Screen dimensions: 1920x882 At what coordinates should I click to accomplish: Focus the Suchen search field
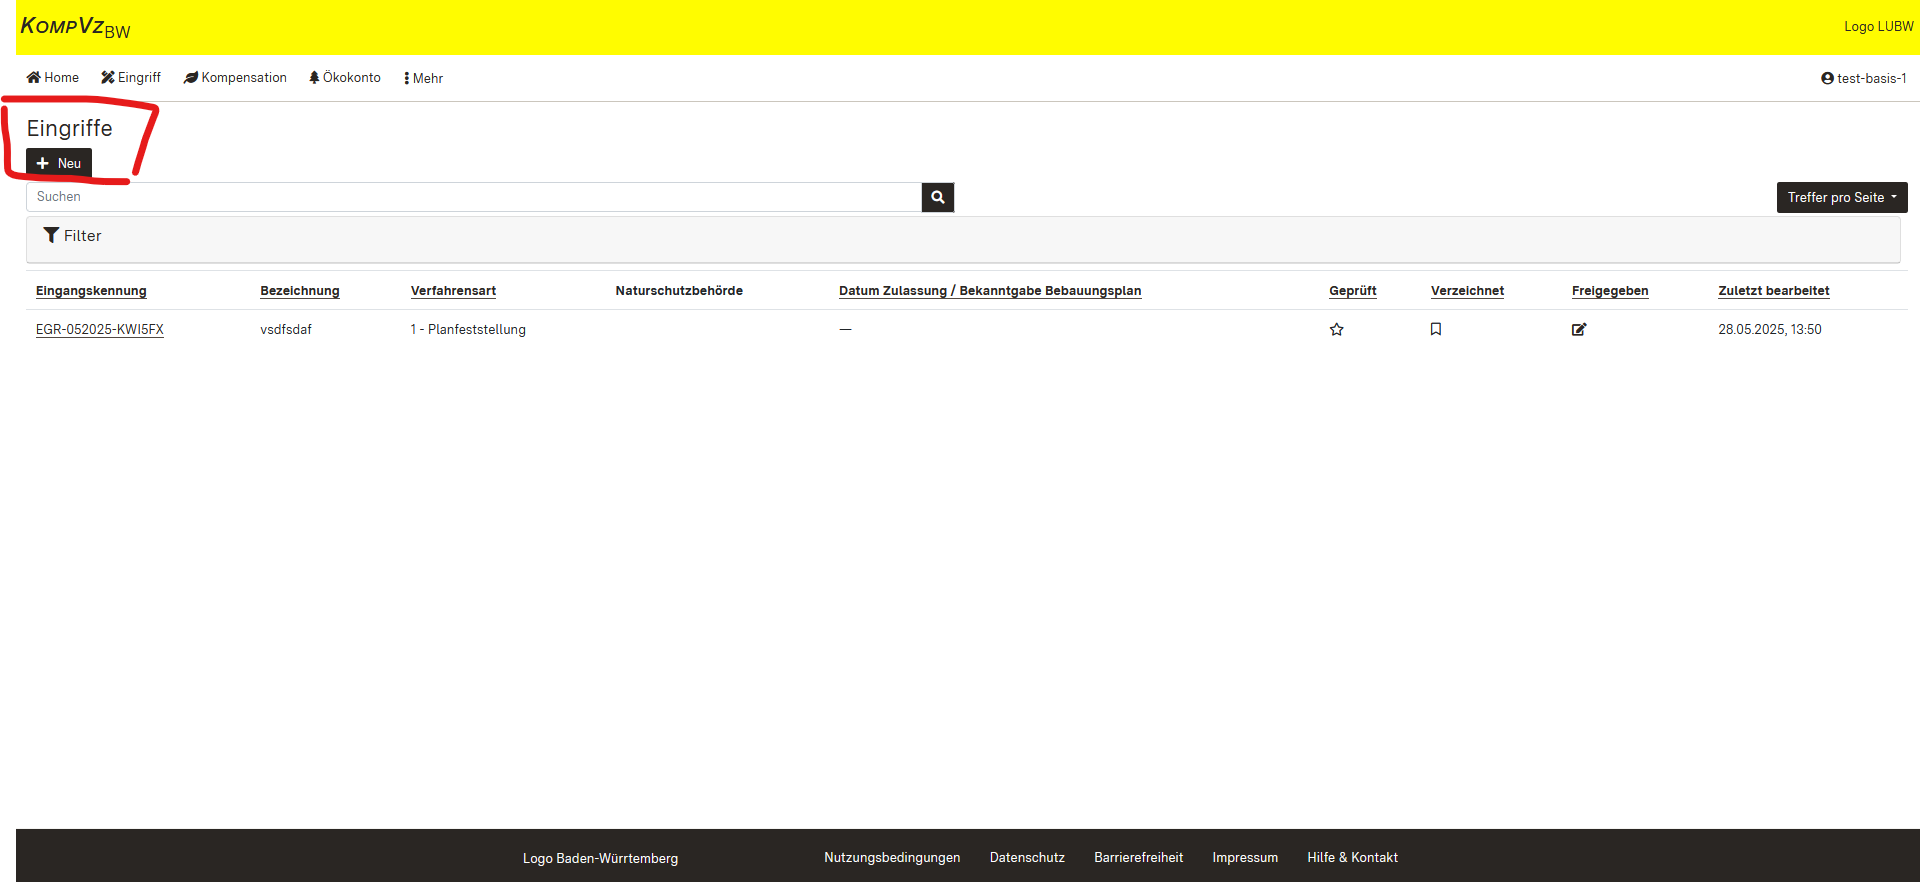coord(473,197)
